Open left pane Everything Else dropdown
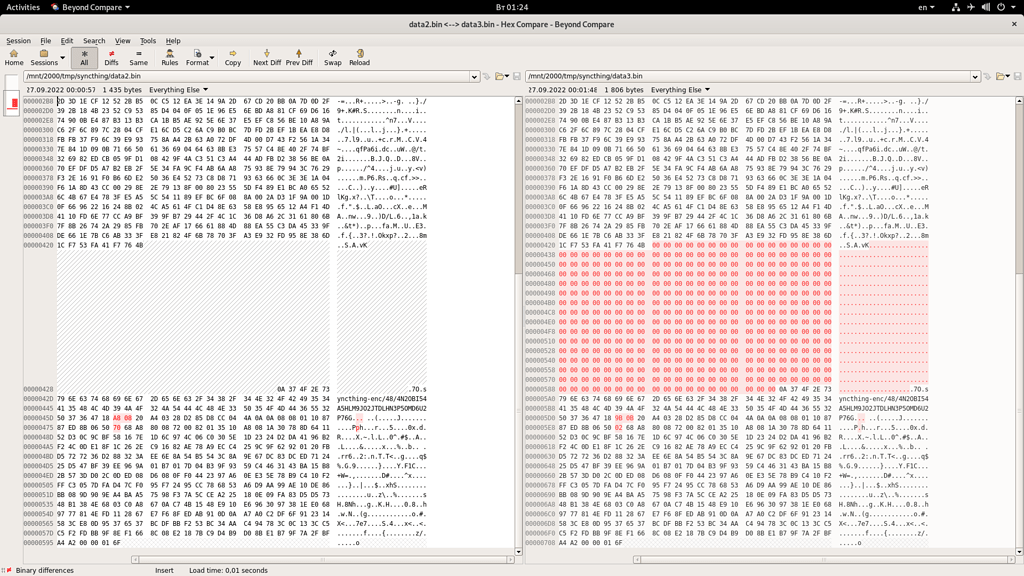 pos(178,90)
